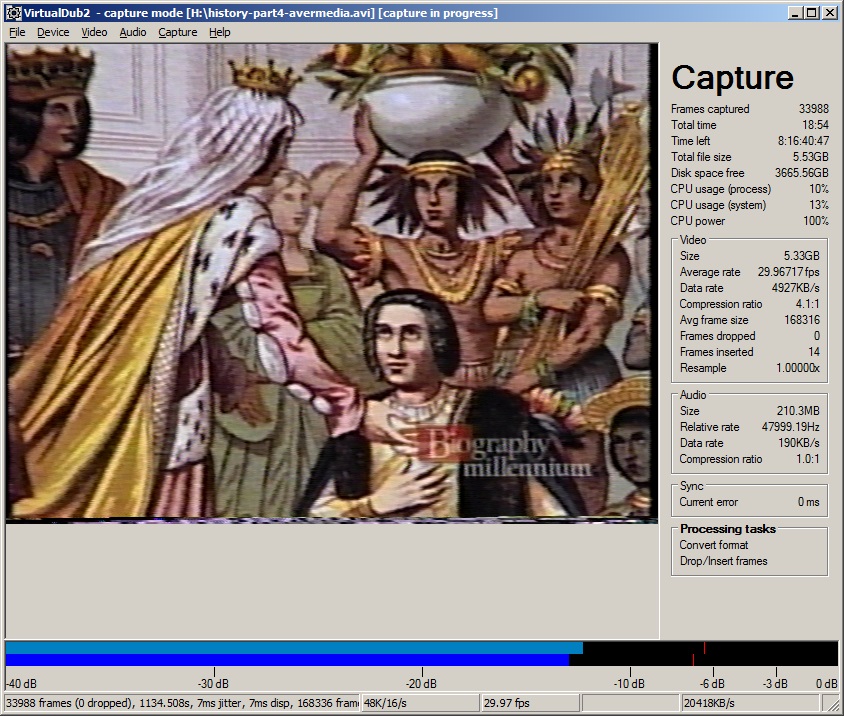Open the Device menu
Viewport: 844px width, 716px height.
(53, 32)
